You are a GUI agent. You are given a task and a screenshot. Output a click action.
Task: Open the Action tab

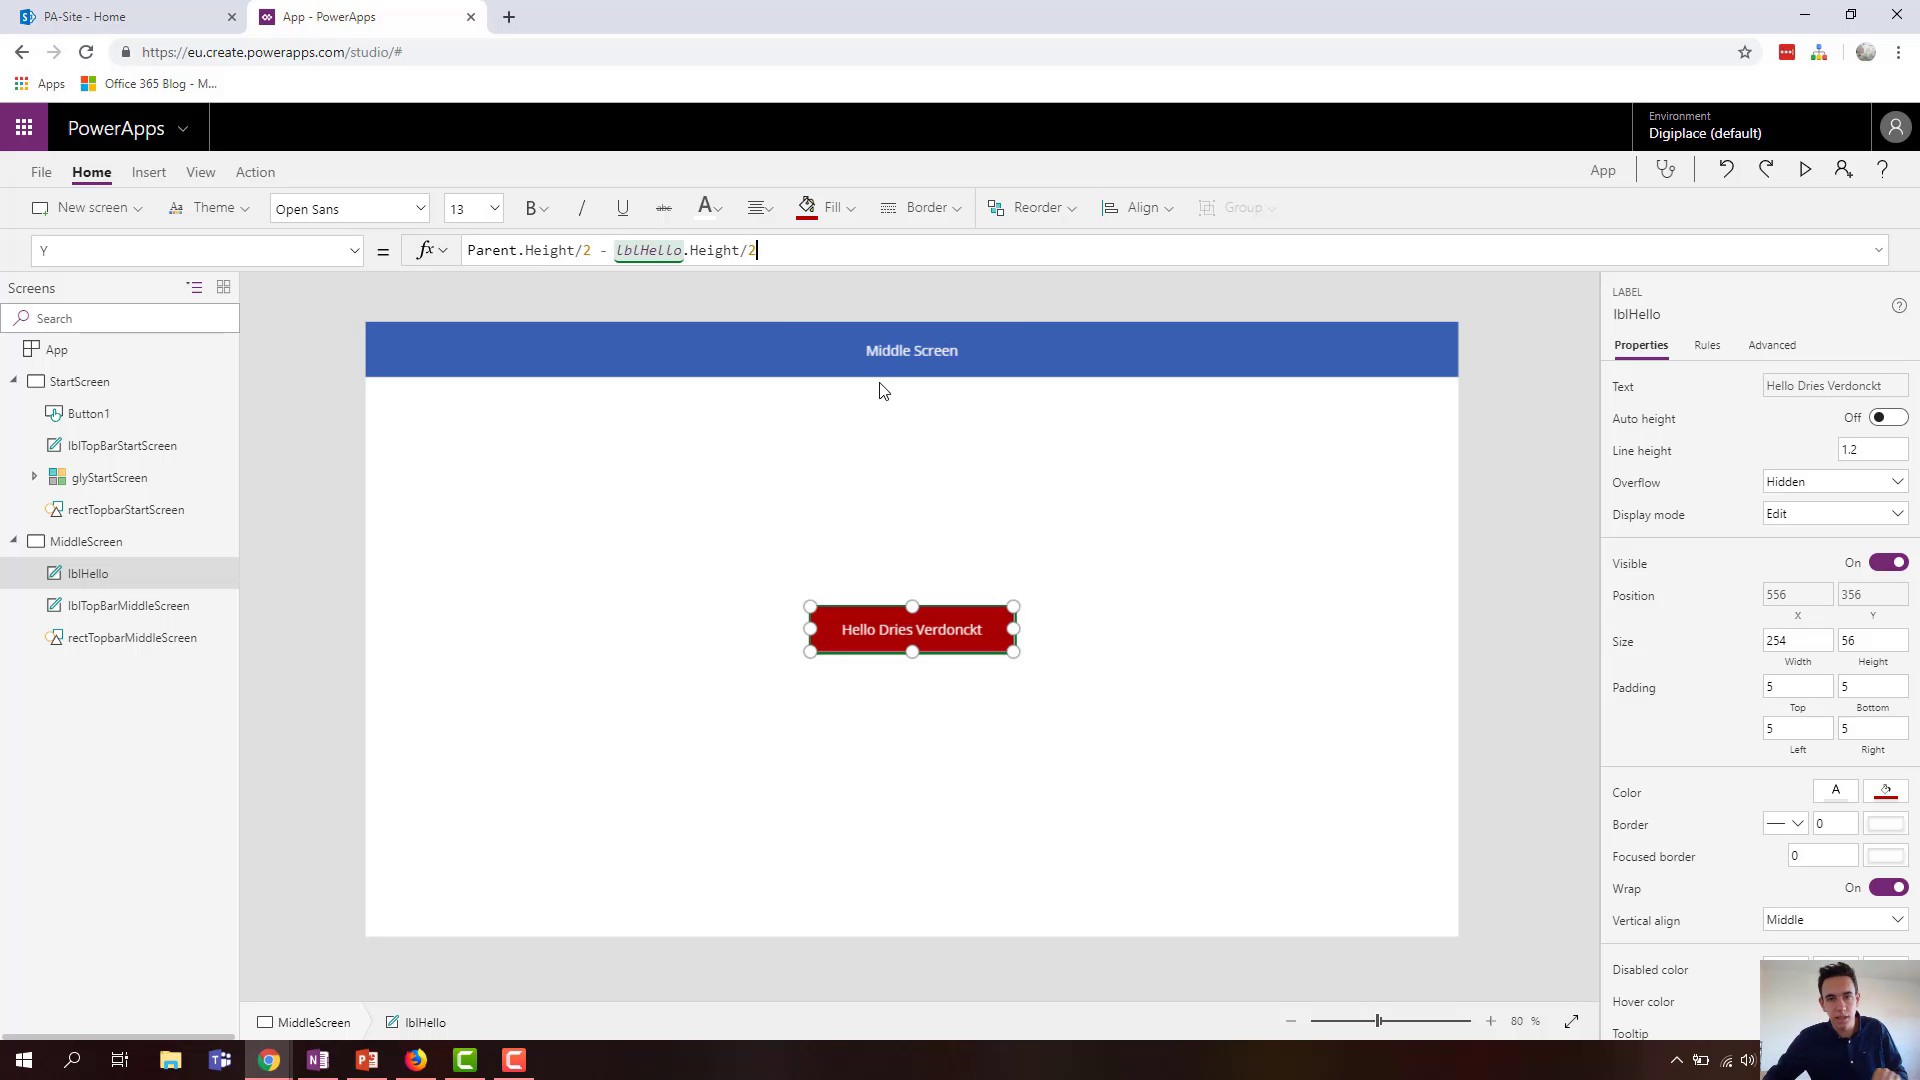(255, 172)
